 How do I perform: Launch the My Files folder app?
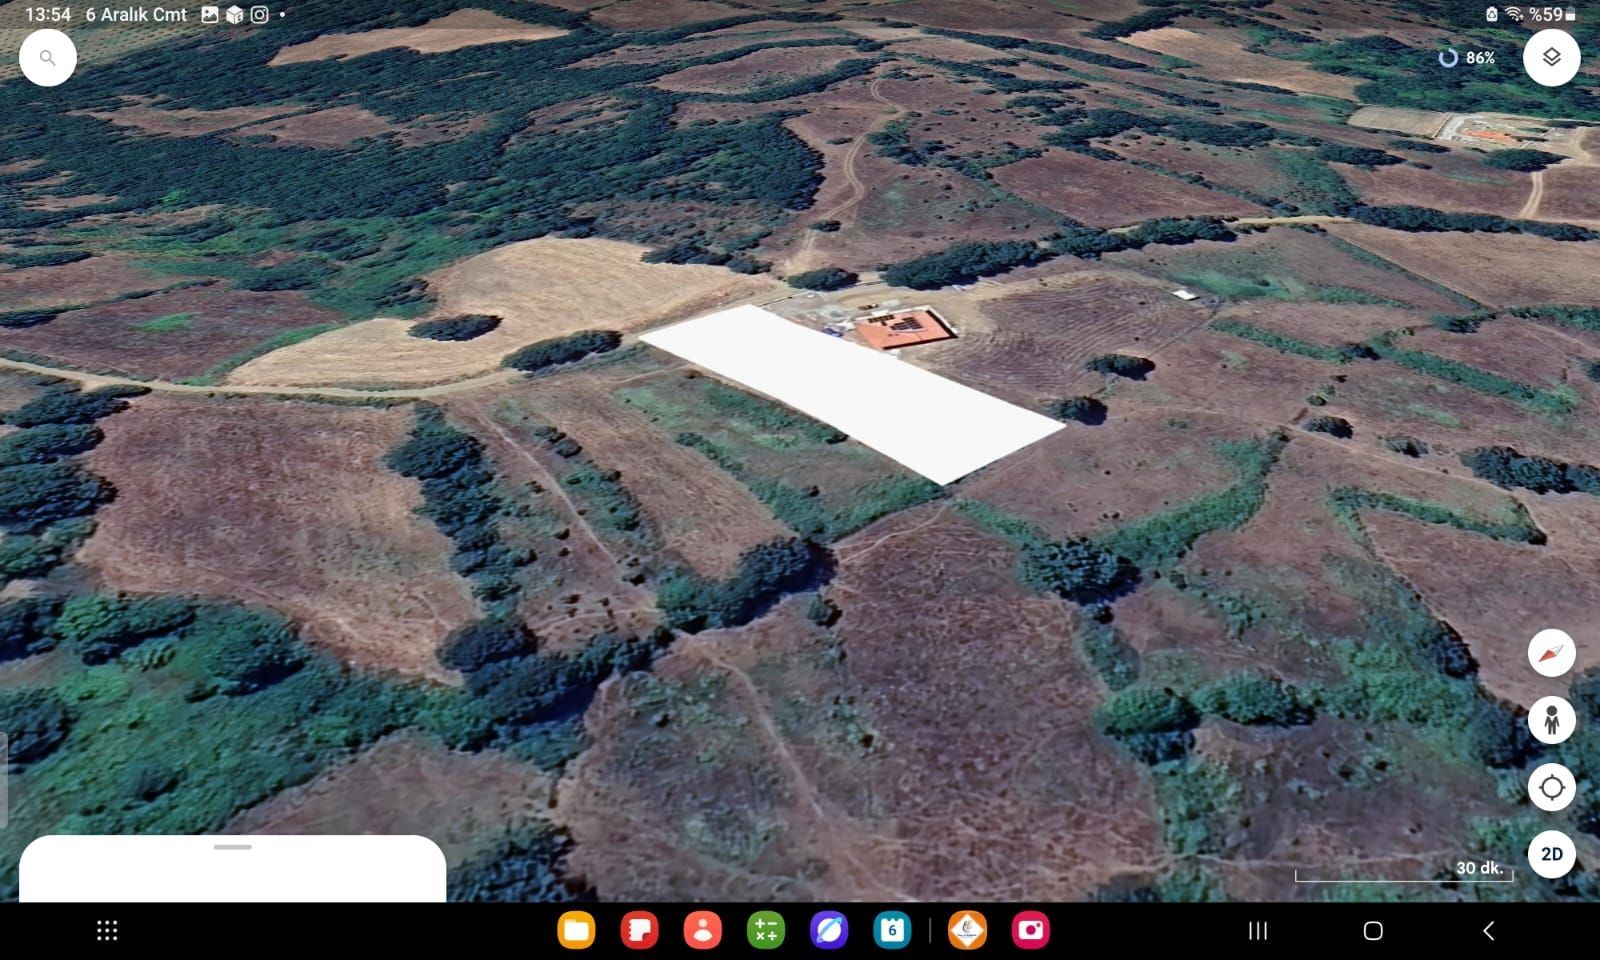(x=576, y=931)
